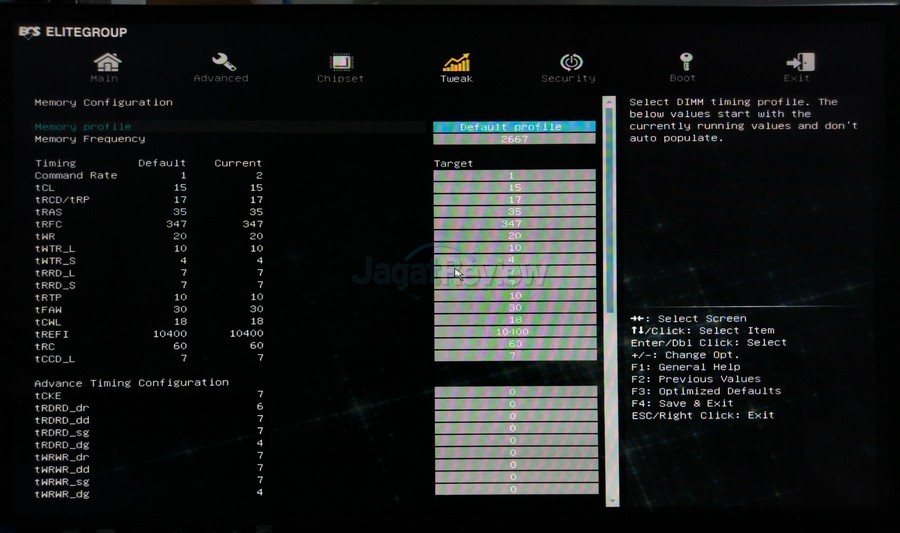Expand the Memory Frequency option

point(514,139)
